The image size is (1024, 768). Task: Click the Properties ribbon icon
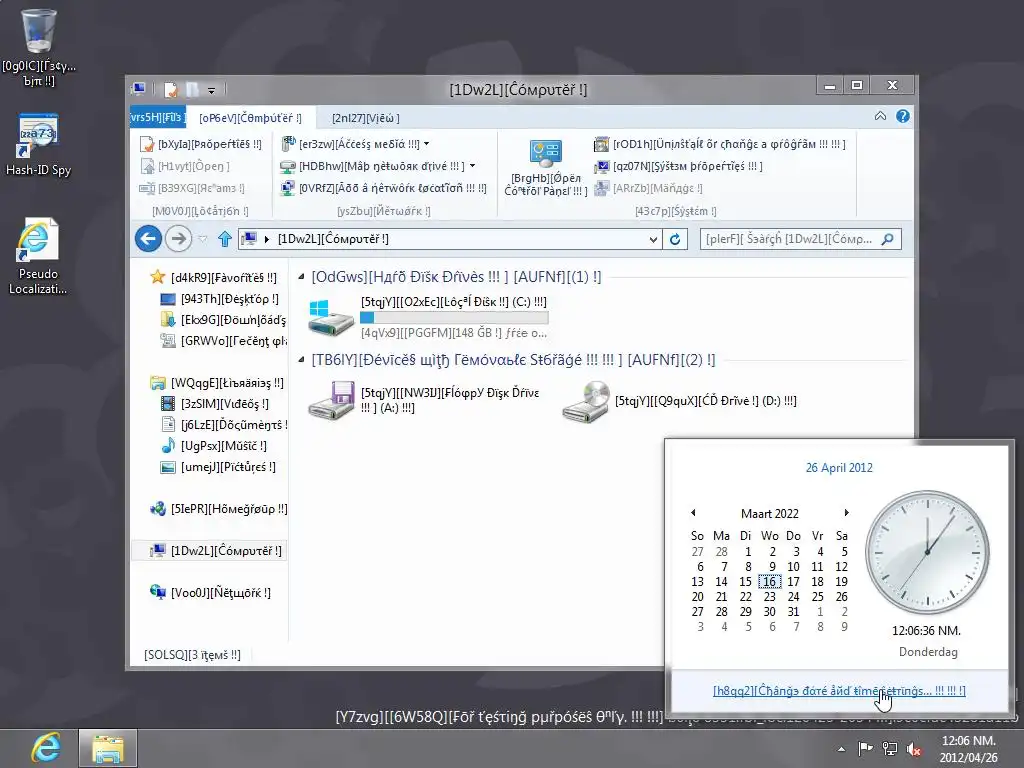147,144
